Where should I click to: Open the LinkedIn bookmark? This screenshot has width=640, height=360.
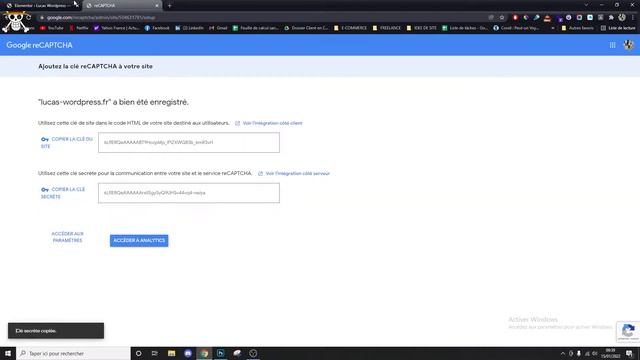189,28
